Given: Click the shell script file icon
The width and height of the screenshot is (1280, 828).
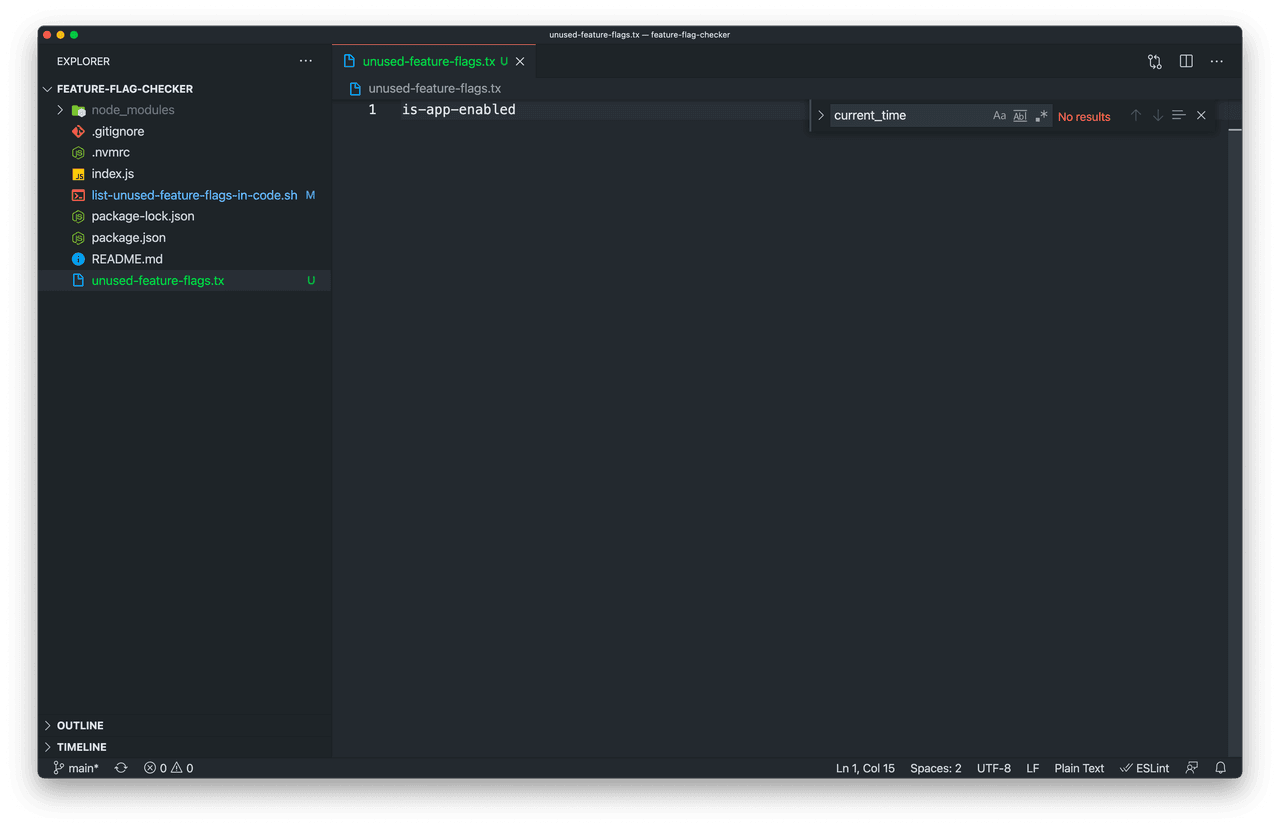Looking at the screenshot, I should [78, 195].
